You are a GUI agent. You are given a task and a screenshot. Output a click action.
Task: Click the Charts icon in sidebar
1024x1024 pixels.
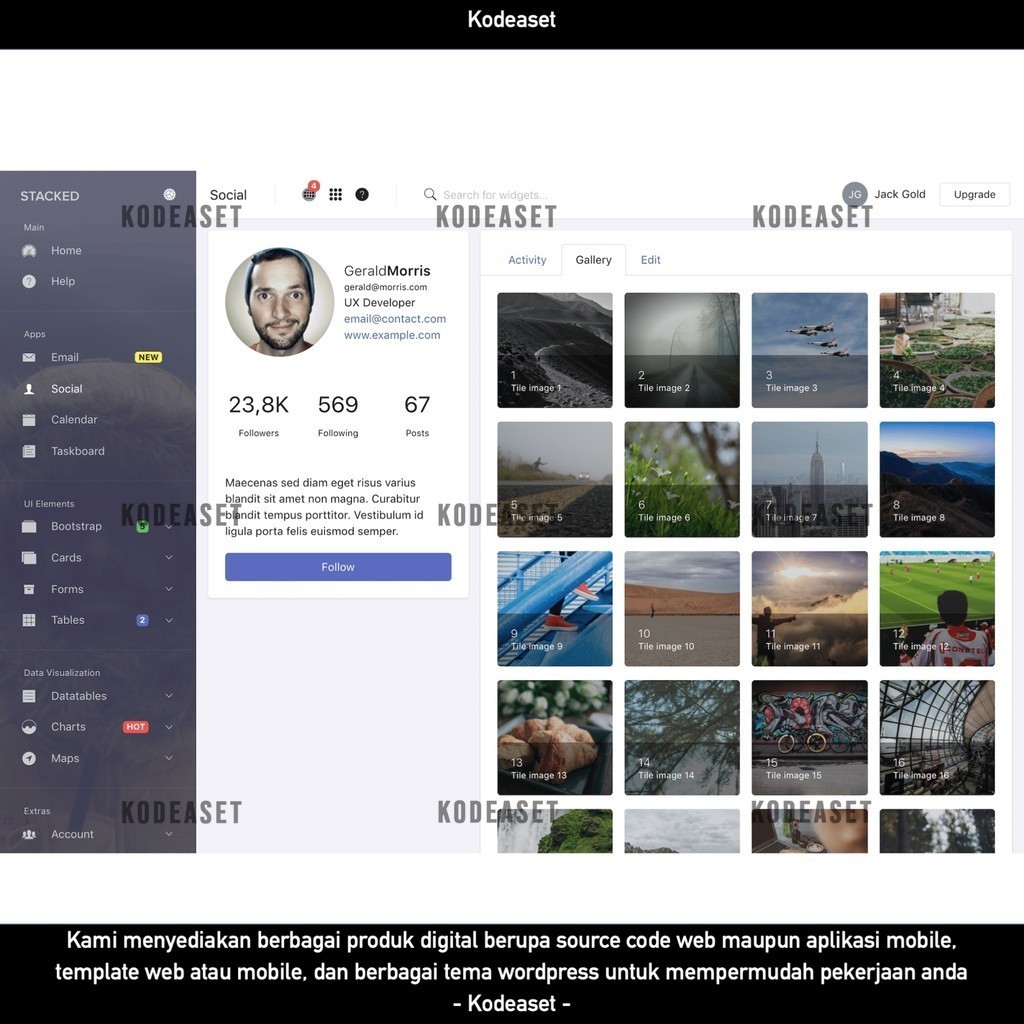tap(29, 727)
